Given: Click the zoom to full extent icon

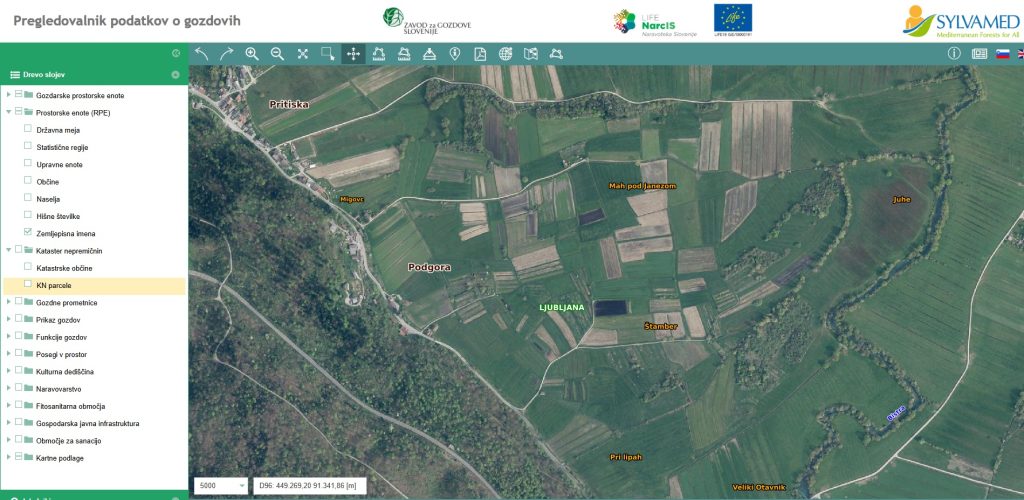Looking at the screenshot, I should pos(303,54).
